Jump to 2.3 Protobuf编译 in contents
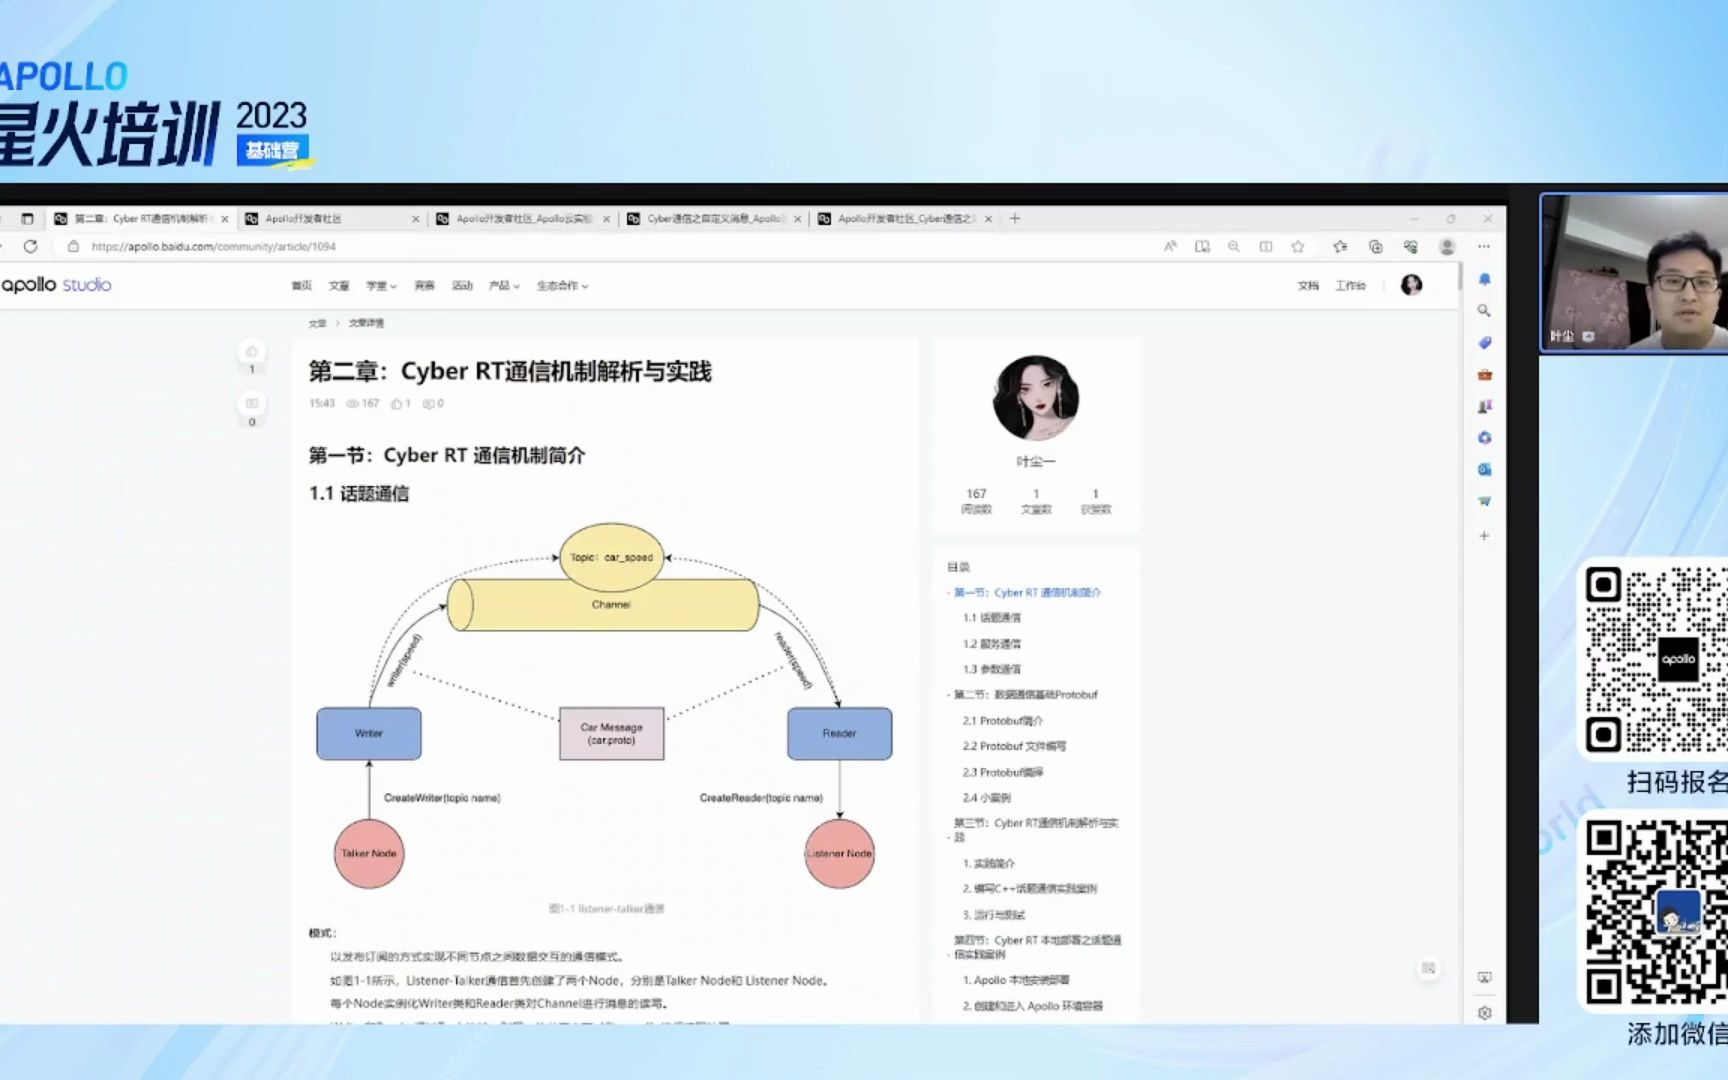 pos(1003,772)
